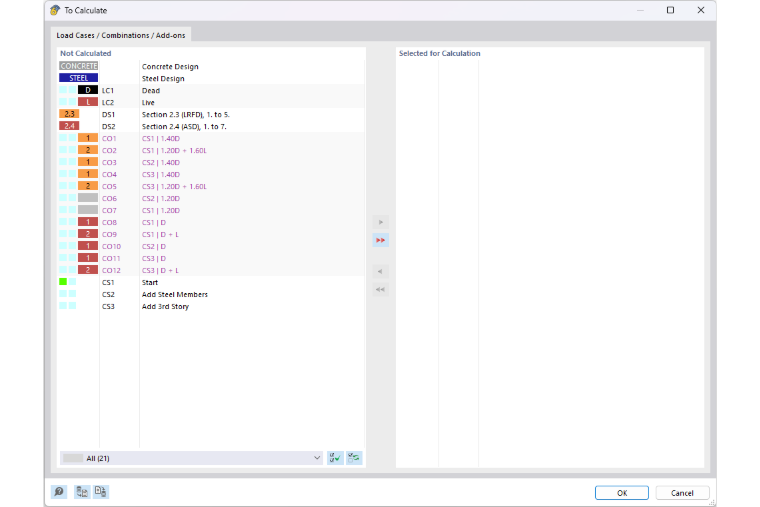
Task: Select CO8 CS1 | D row
Action: (211, 222)
